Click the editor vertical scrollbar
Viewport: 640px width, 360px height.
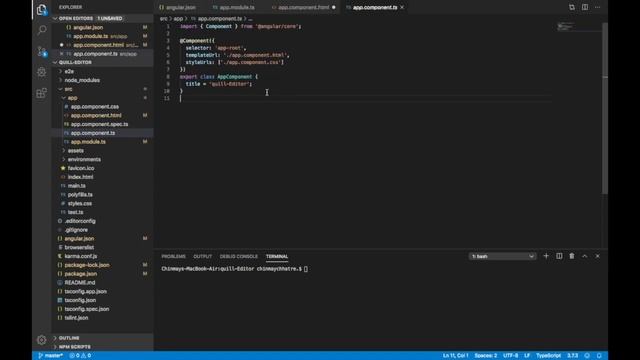point(605,108)
